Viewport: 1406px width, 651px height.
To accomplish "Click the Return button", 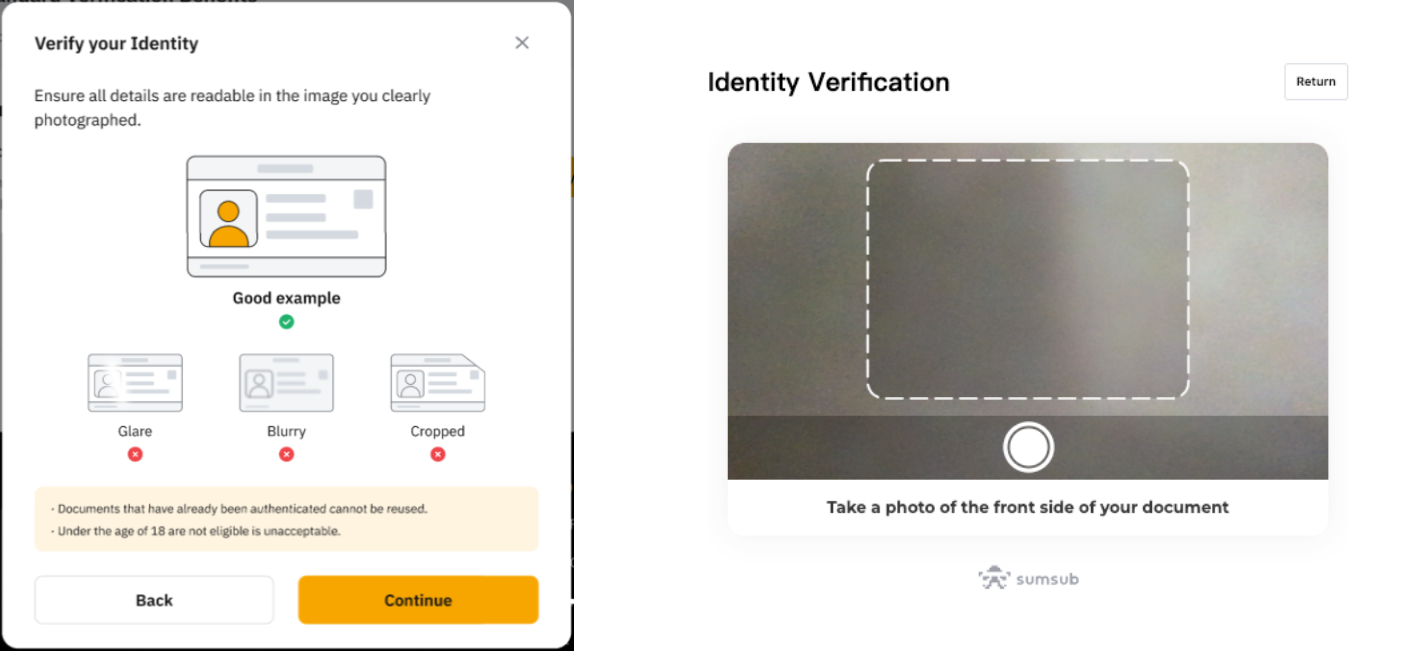I will 1315,82.
